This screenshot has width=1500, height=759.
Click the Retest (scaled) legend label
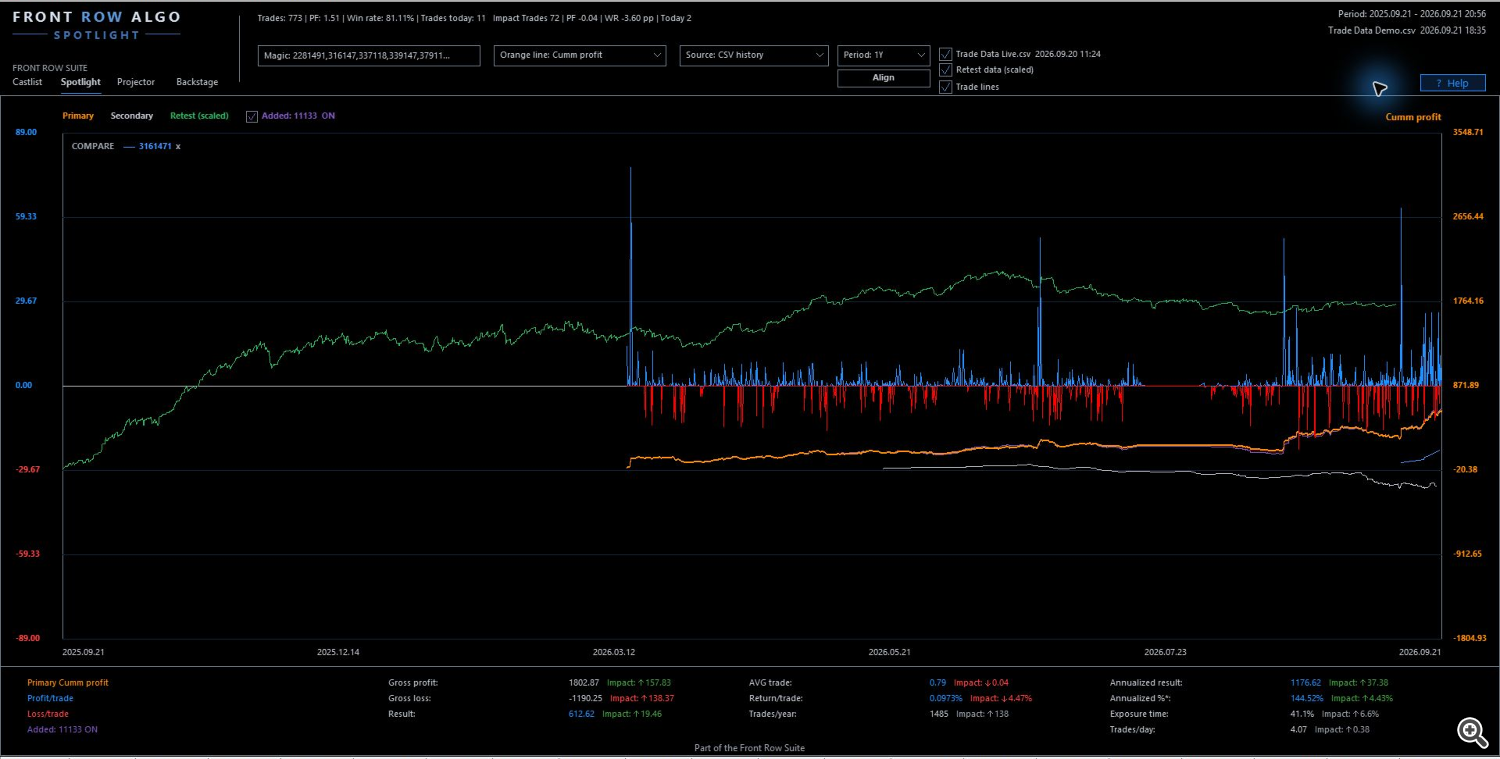199,116
